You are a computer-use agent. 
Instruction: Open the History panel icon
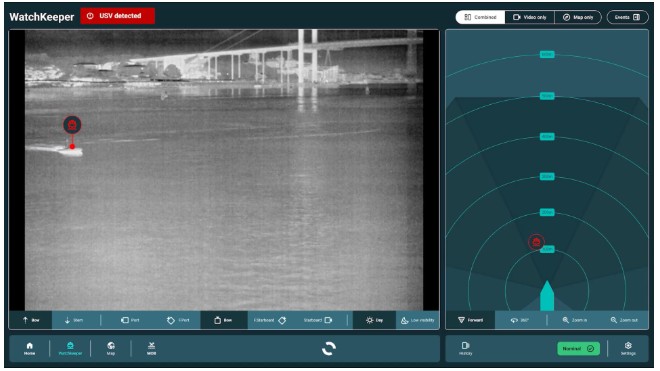click(x=466, y=348)
